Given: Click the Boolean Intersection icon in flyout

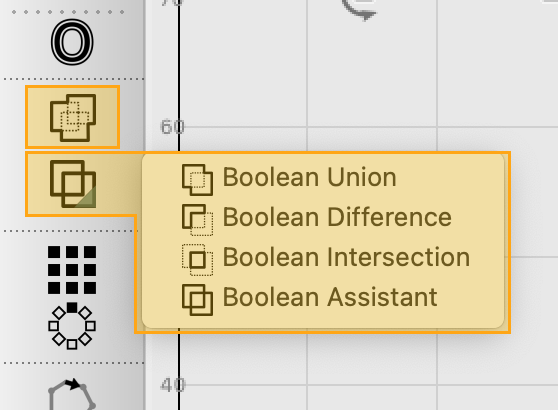Looking at the screenshot, I should (198, 260).
